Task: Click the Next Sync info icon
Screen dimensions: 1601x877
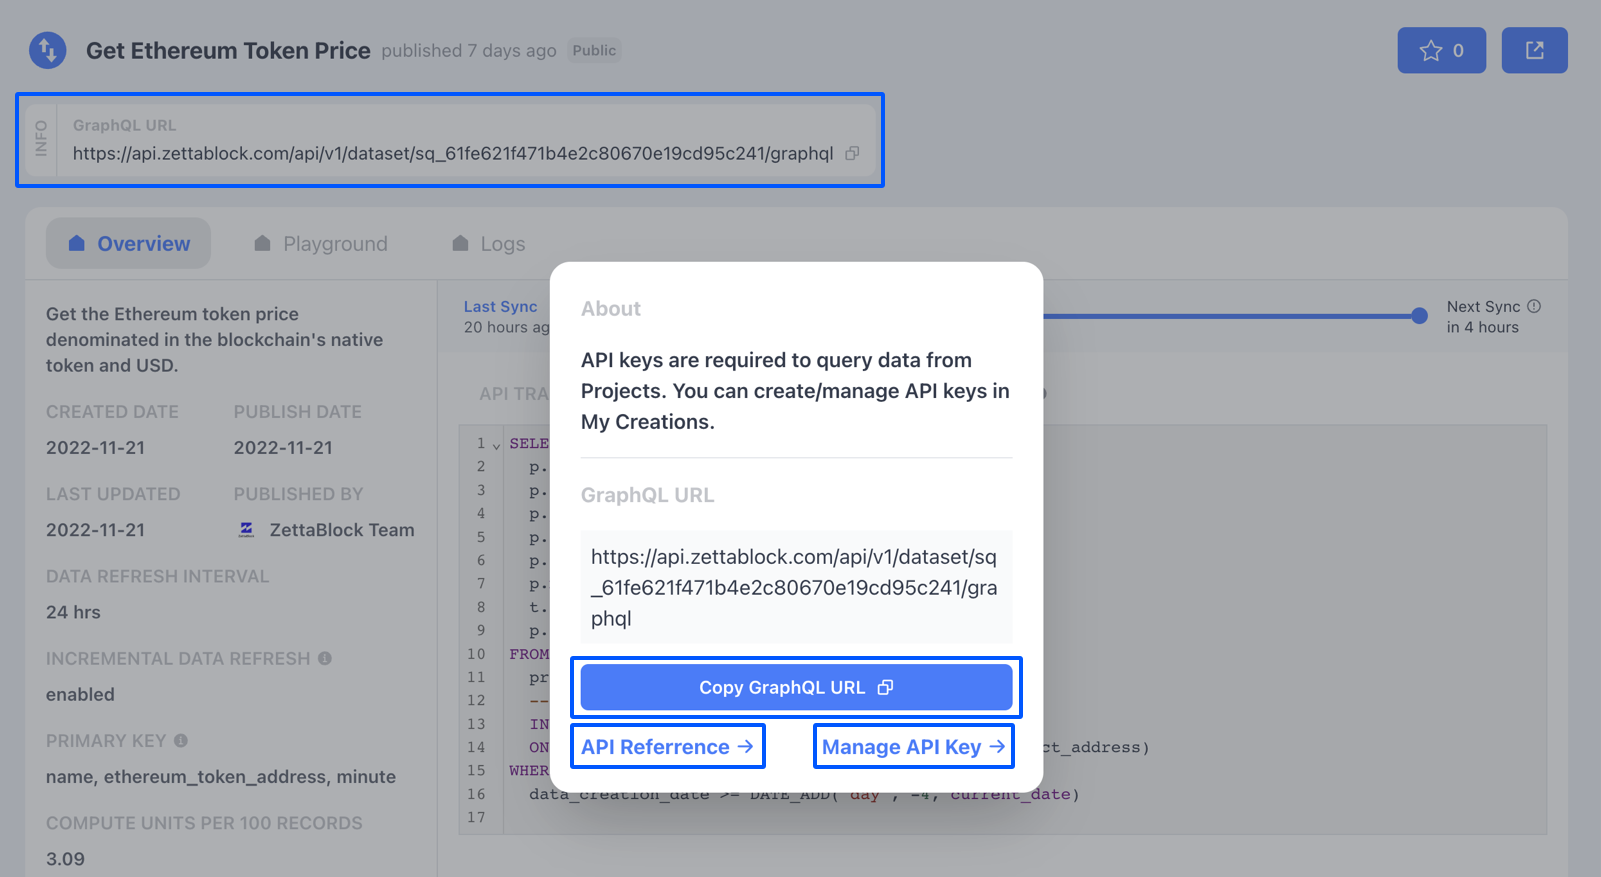Action: coord(1534,306)
